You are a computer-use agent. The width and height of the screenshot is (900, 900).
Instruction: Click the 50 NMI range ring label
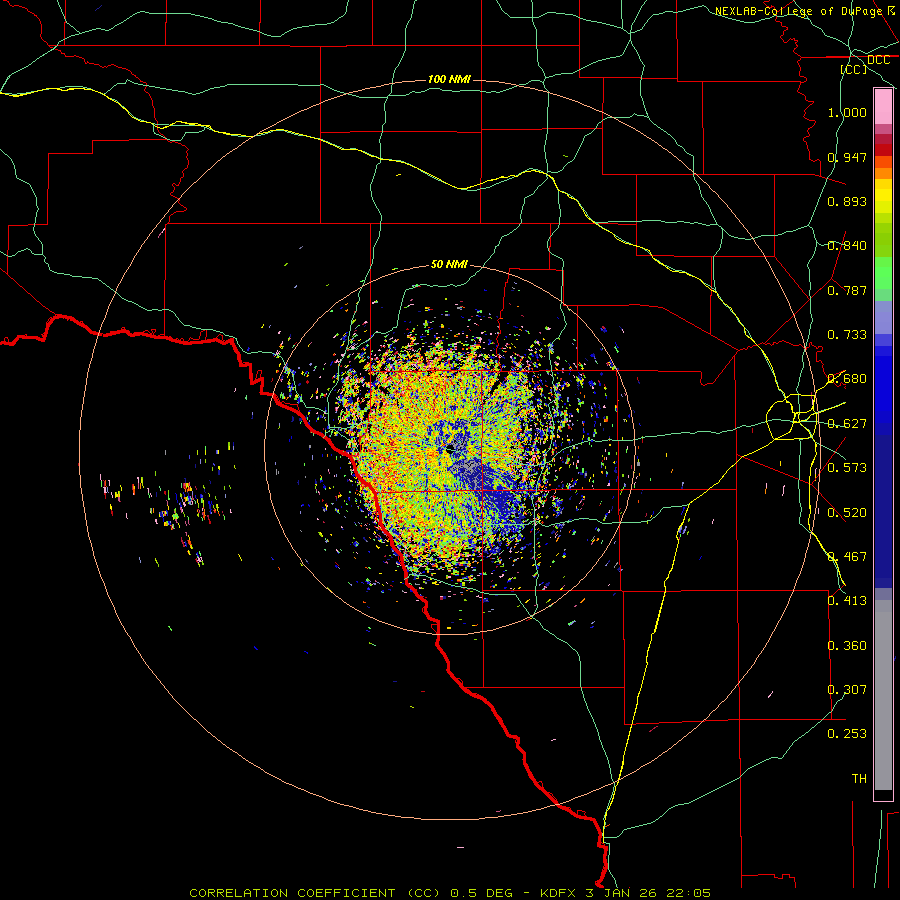click(x=449, y=264)
